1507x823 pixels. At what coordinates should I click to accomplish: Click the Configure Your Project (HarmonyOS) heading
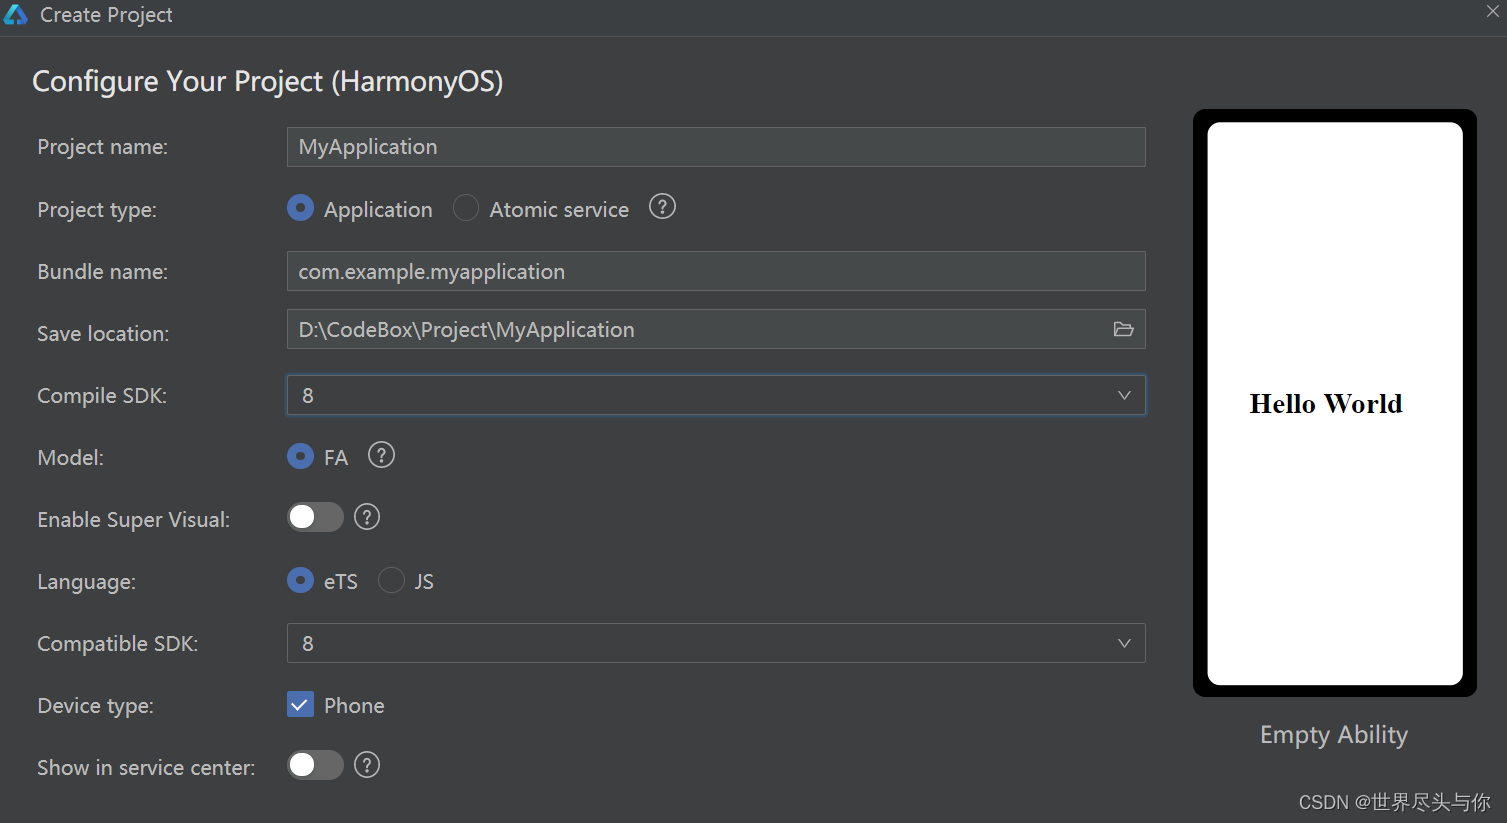tap(268, 81)
